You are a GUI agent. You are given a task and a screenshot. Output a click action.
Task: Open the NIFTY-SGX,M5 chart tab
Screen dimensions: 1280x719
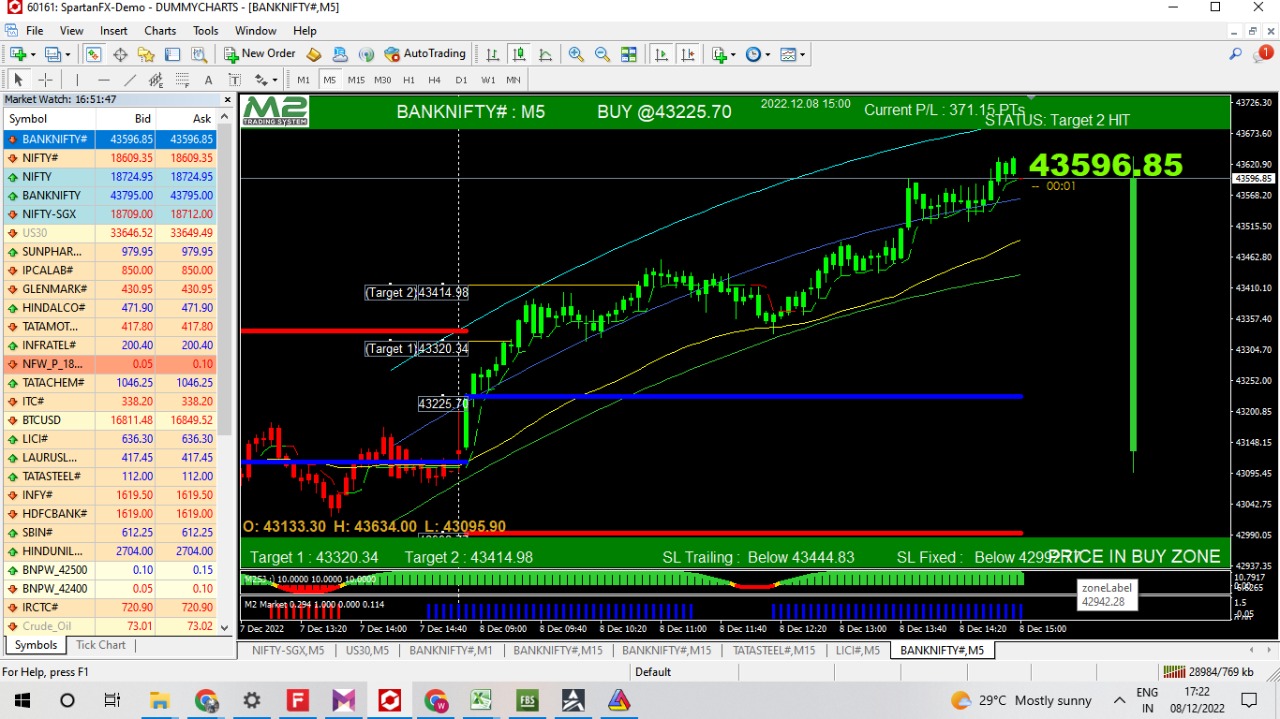(288, 650)
